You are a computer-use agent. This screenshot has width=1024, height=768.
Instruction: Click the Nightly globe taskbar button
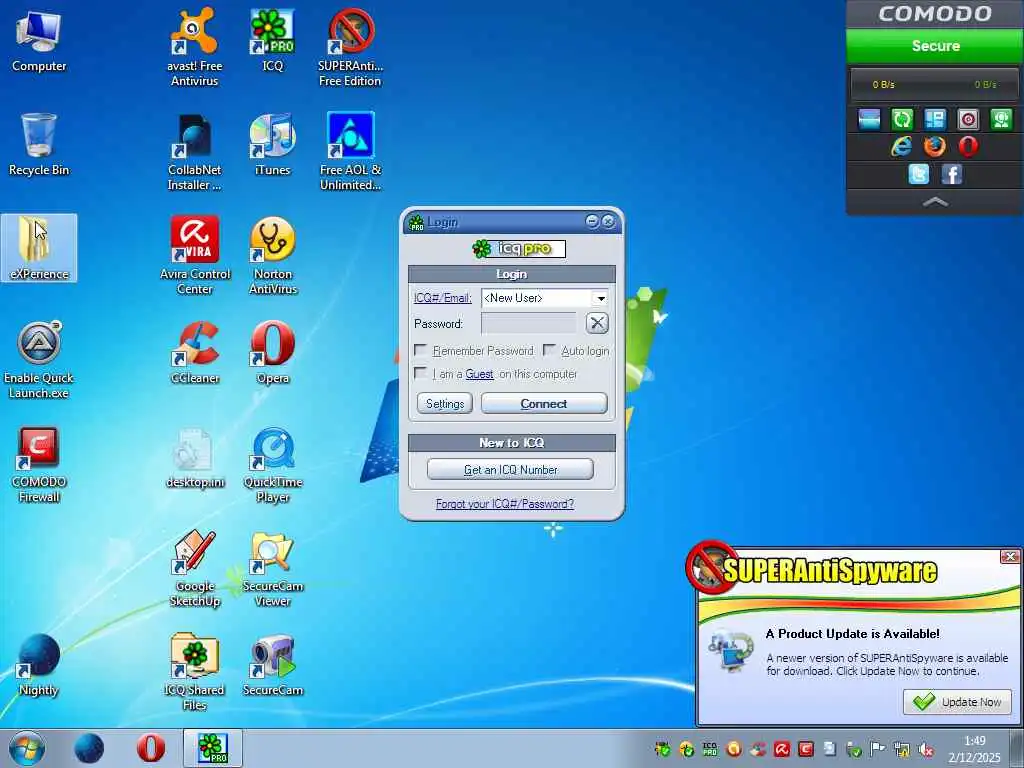tap(89, 748)
